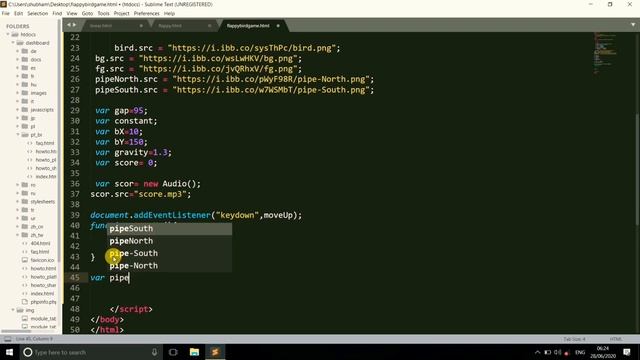640x360 pixels.
Task: Open the Selection menu
Action: (38, 13)
